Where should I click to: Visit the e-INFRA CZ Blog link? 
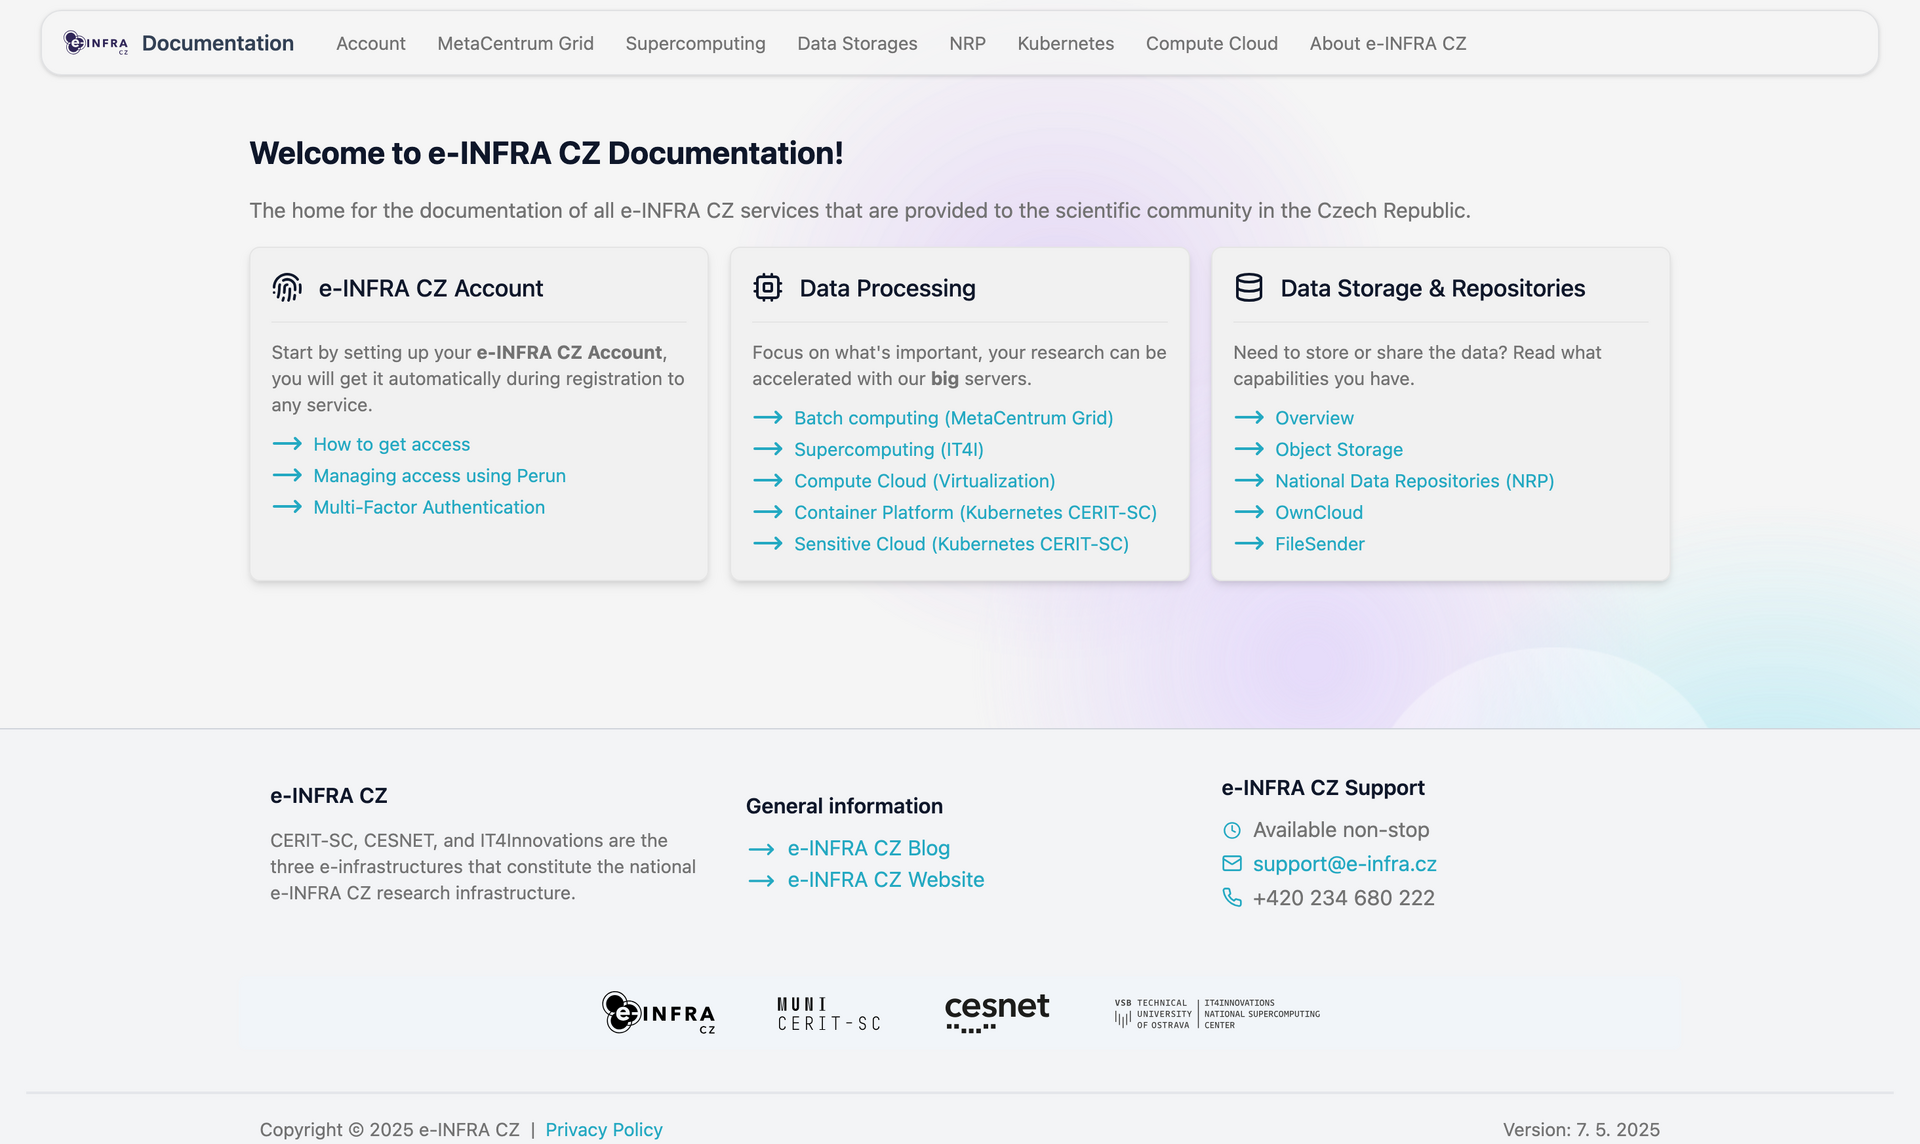(868, 848)
